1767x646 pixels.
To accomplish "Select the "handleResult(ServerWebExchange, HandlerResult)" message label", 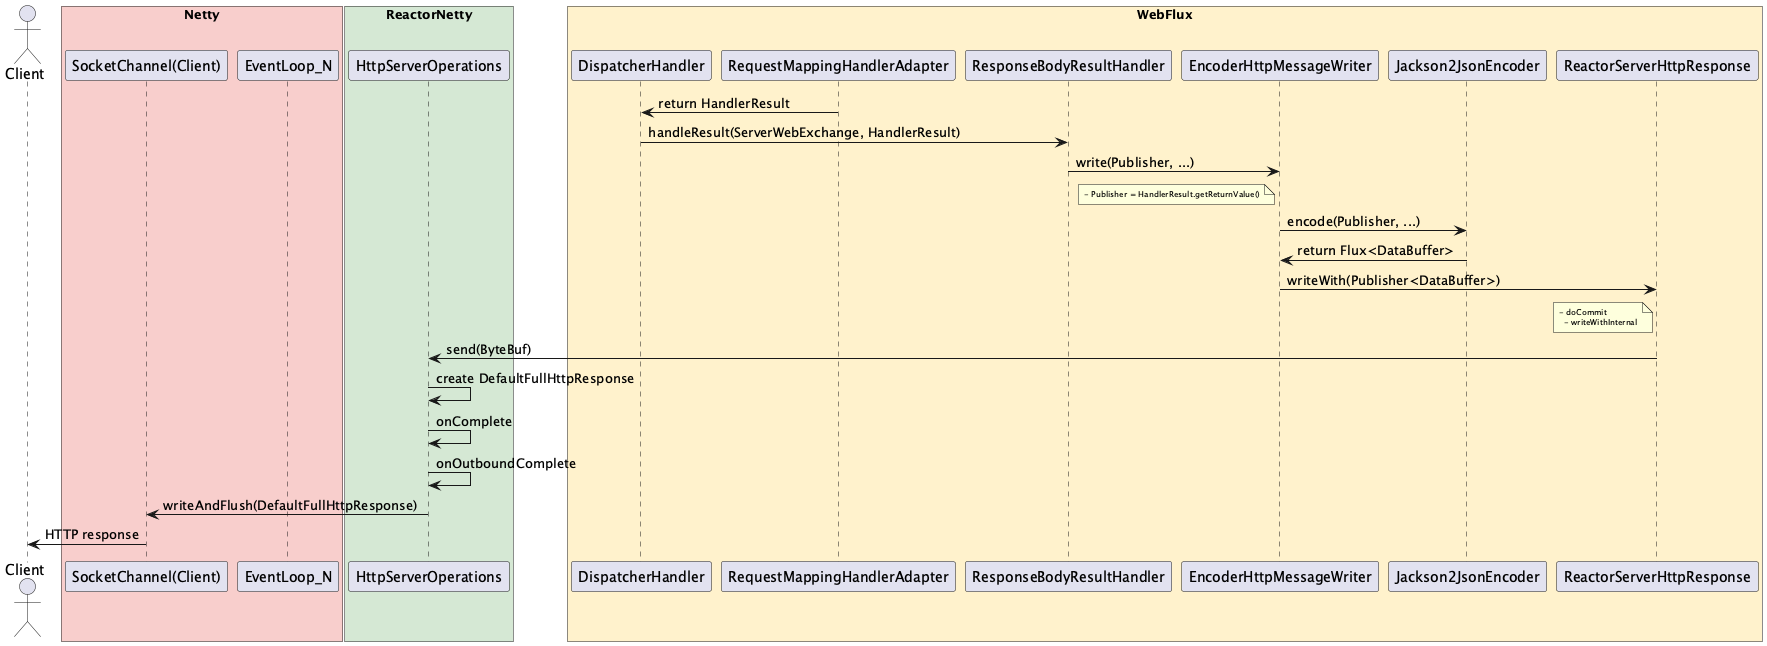I will tap(804, 133).
